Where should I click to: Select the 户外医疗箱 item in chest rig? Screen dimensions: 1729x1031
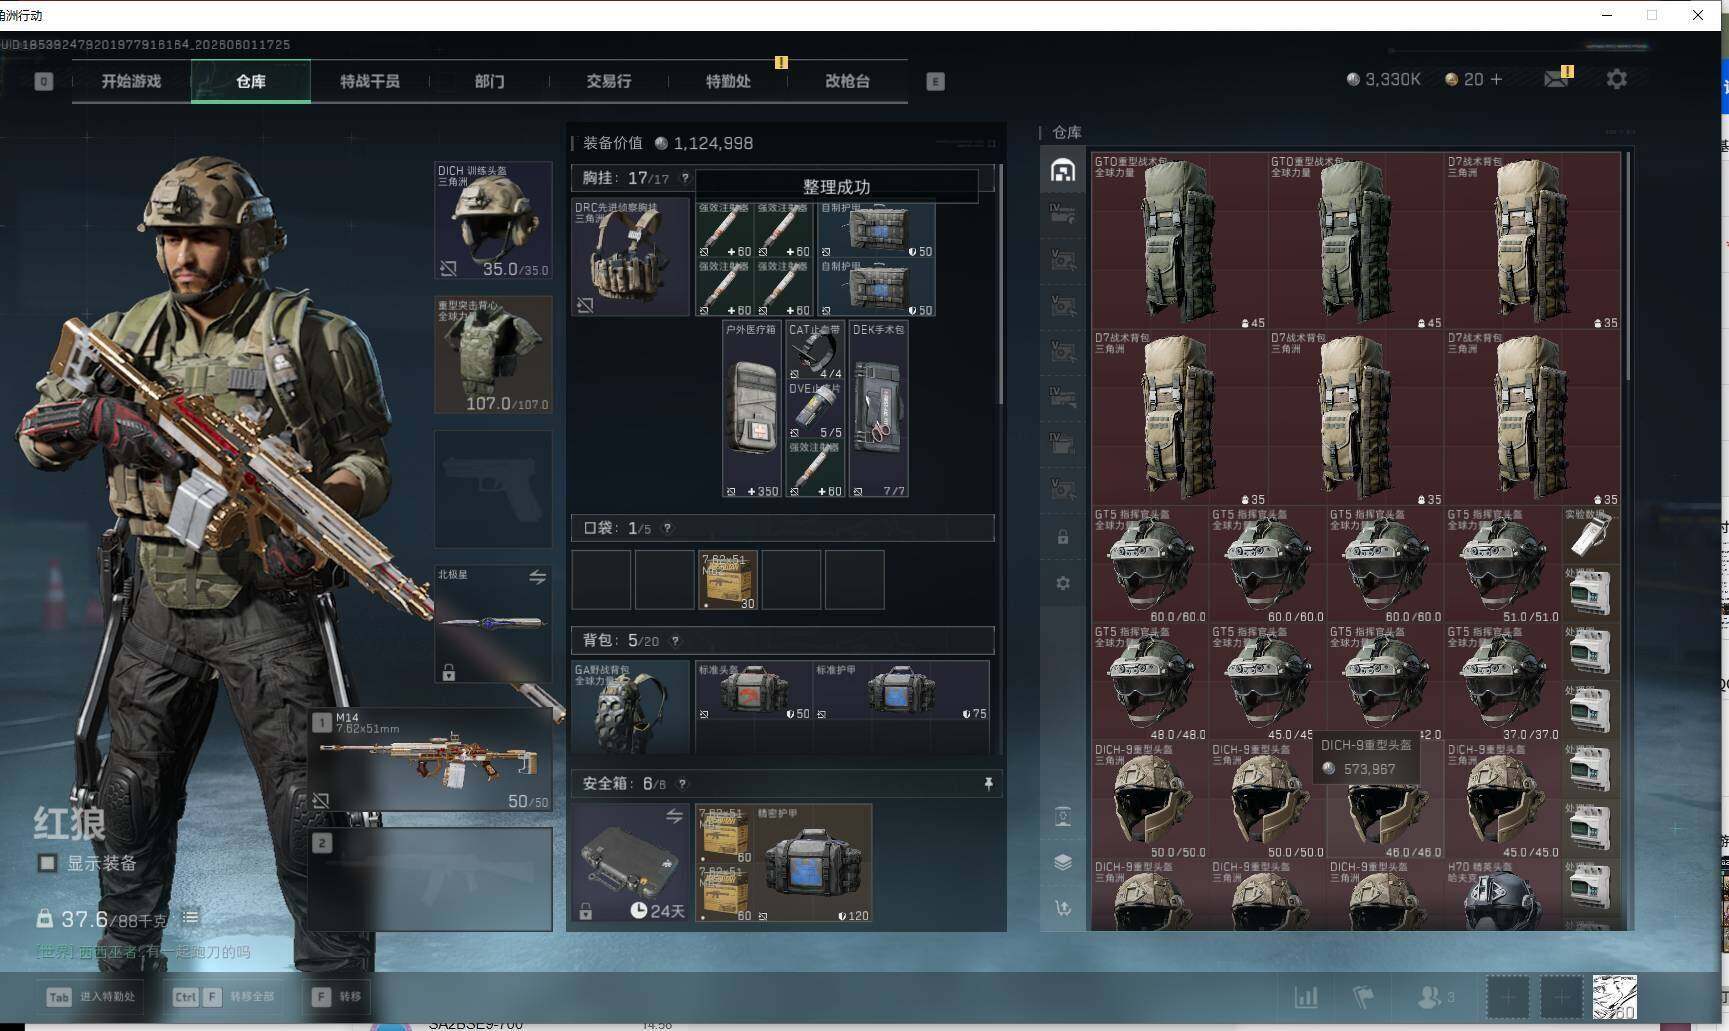(752, 409)
